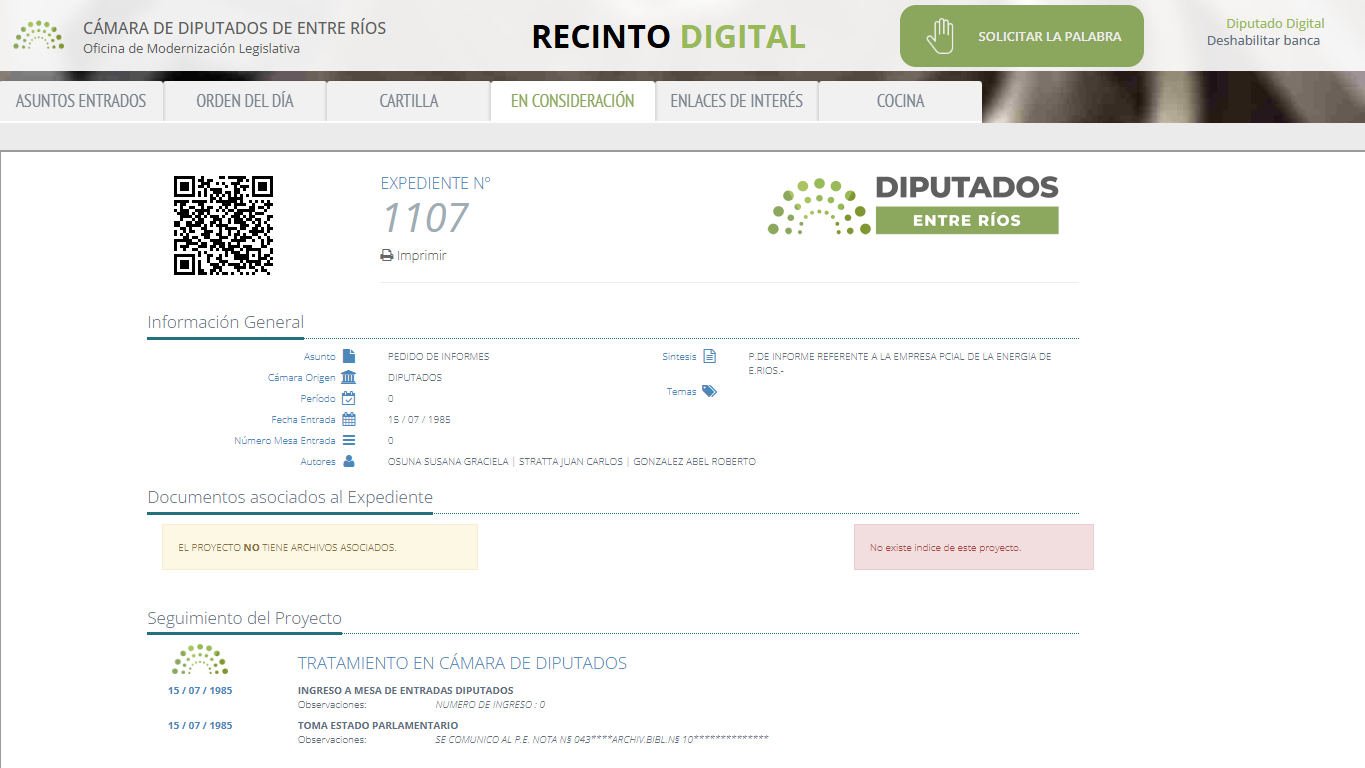Switch to the Asuntos Entrados tab
This screenshot has height=768, width=1365.
click(x=81, y=100)
